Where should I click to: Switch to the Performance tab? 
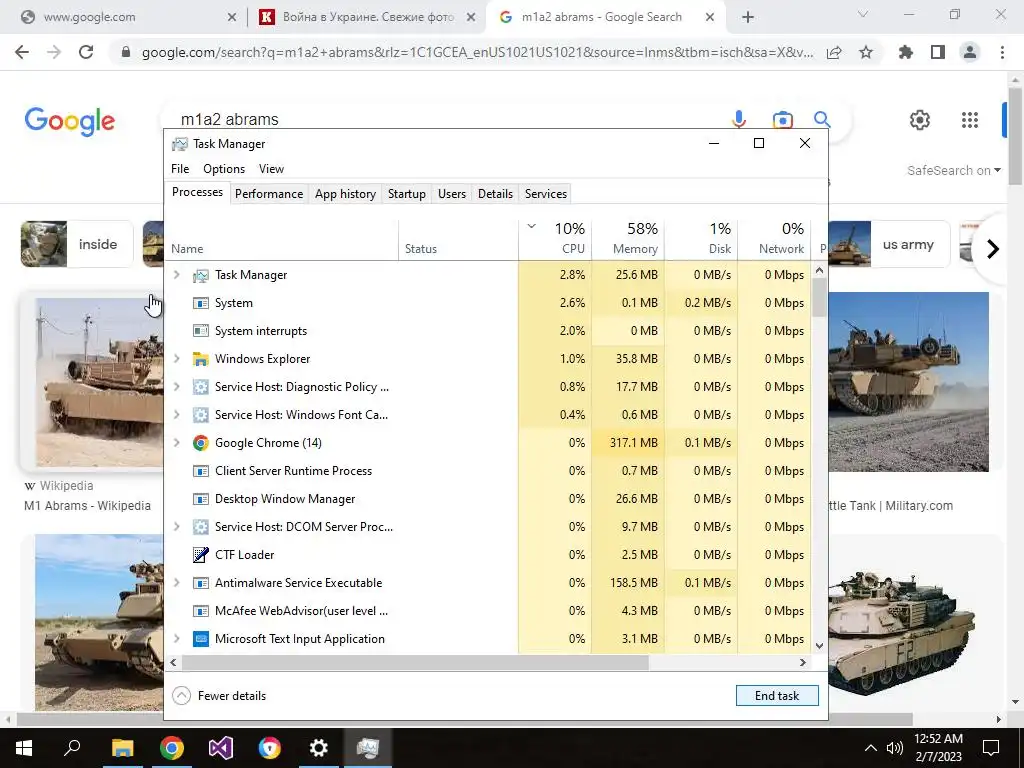click(269, 194)
